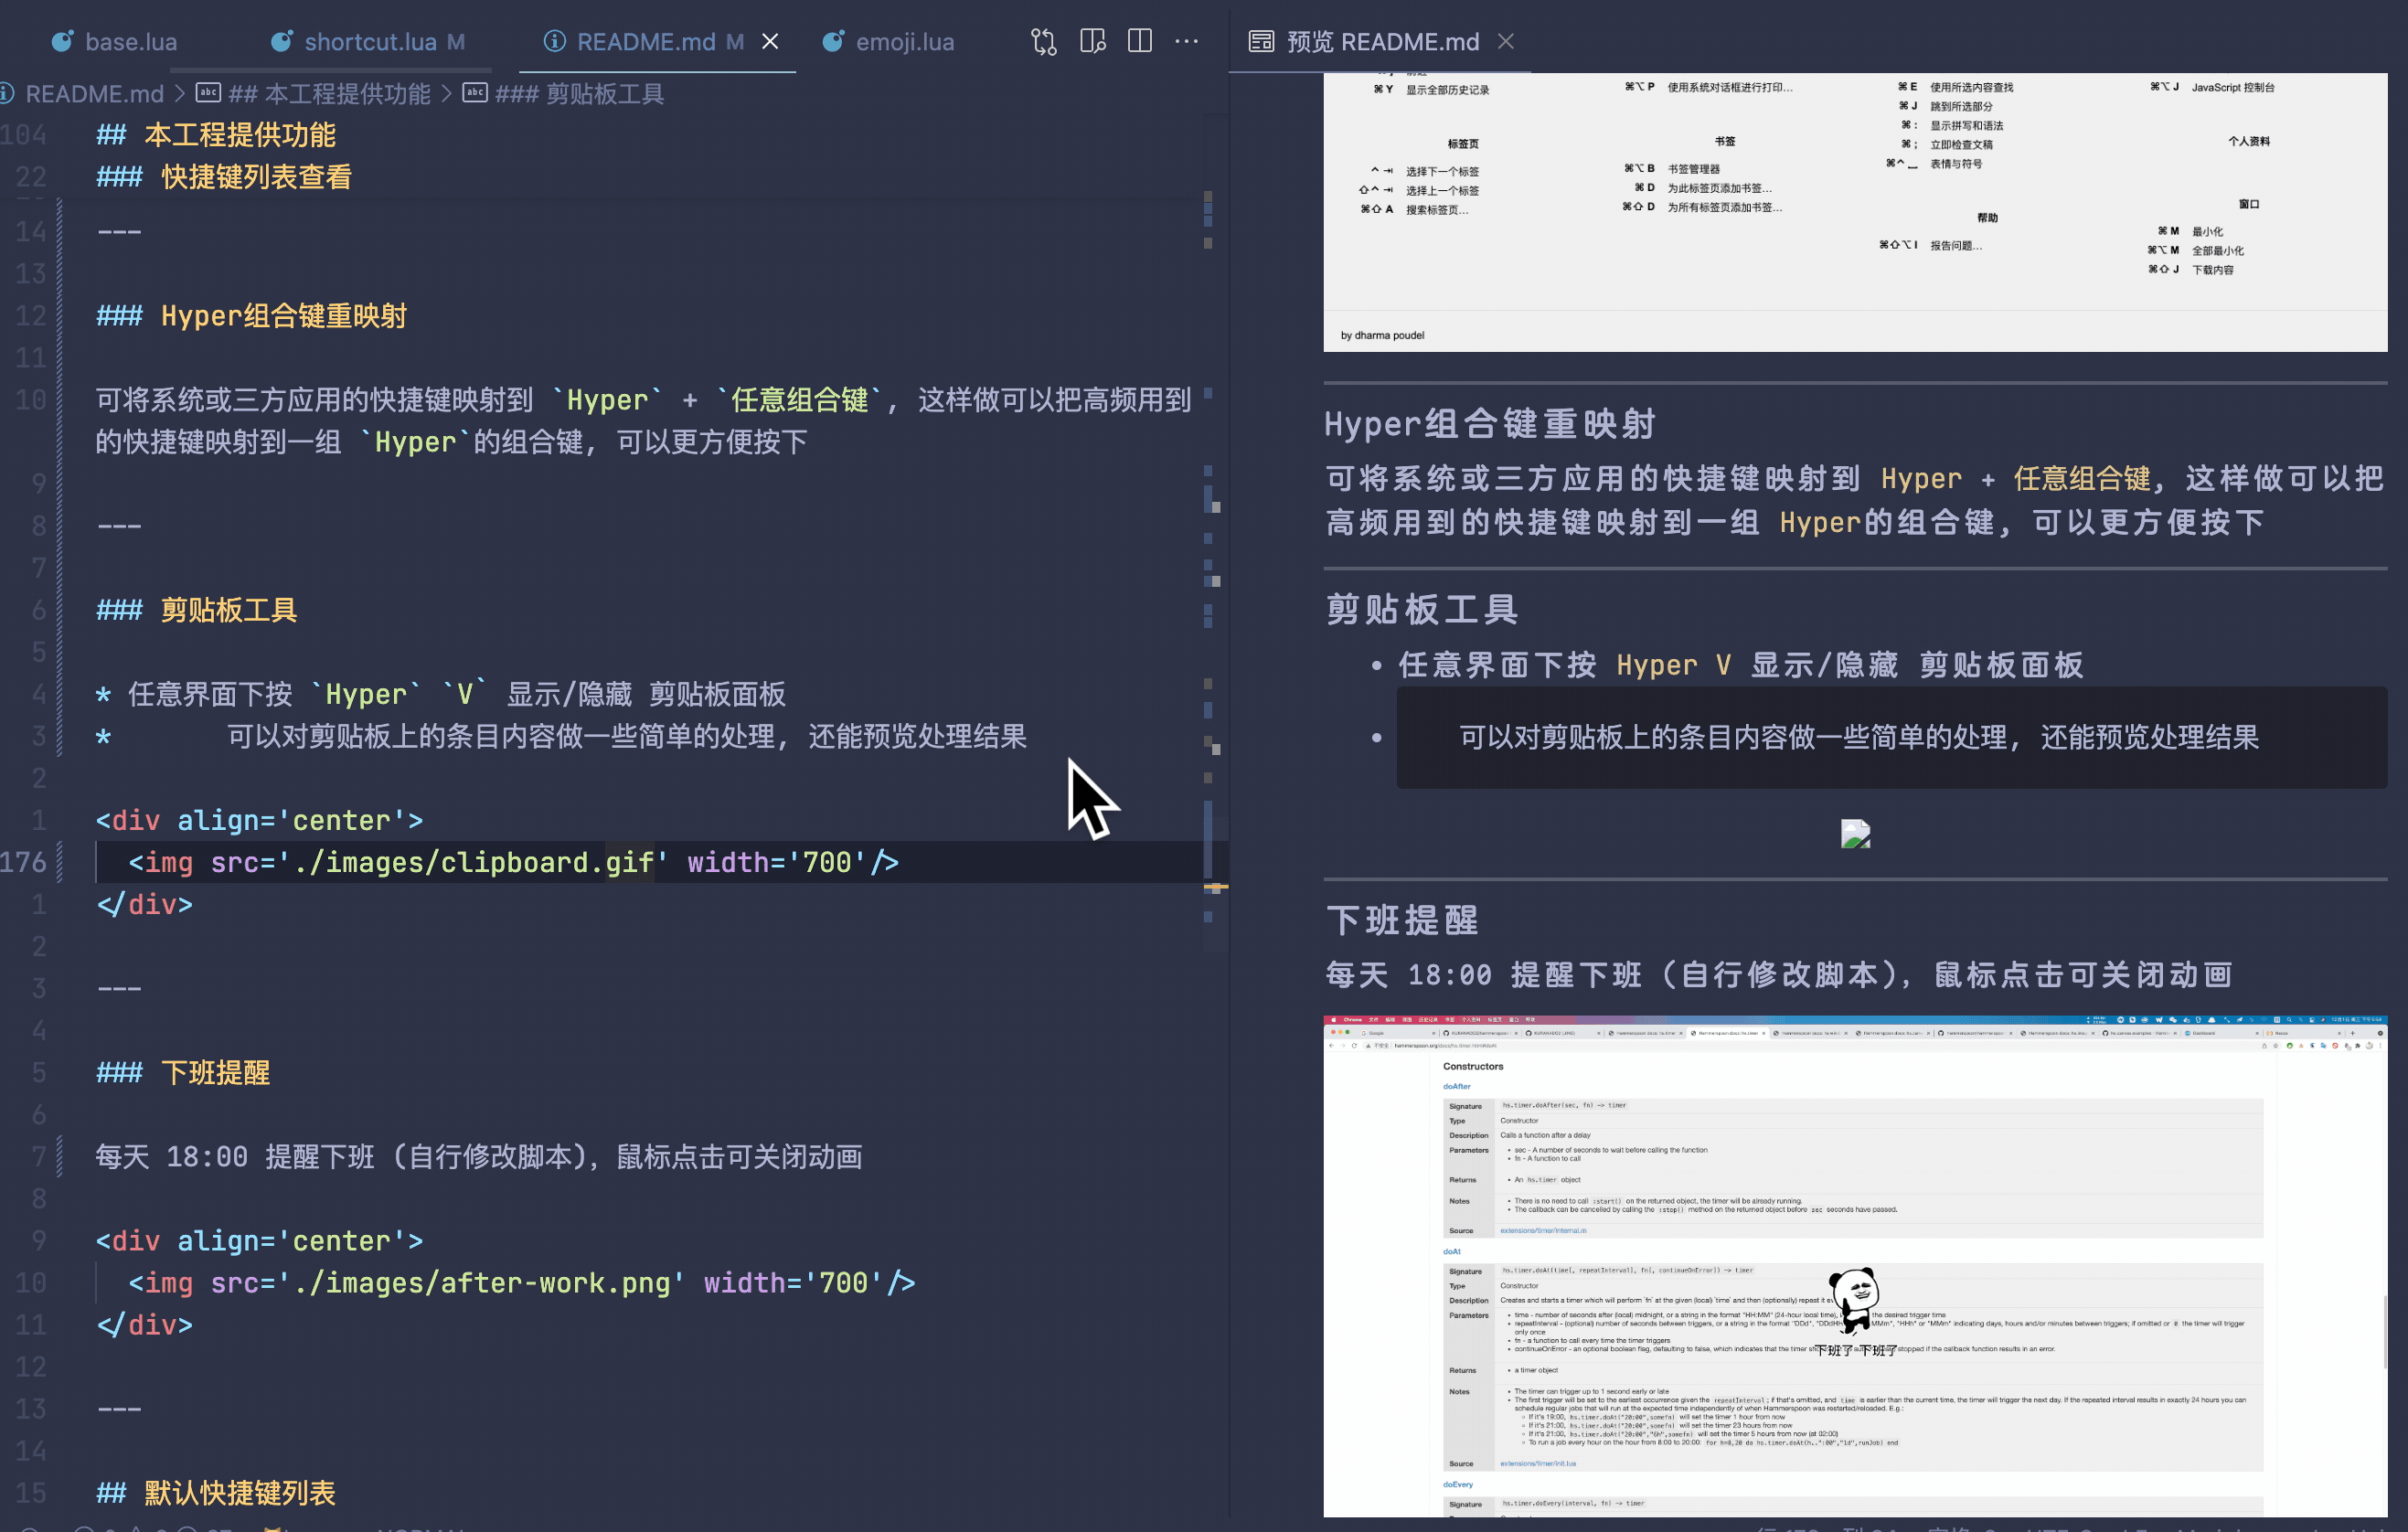Click the broken clipboard.gif image icon in preview
This screenshot has height=1532, width=2408.
[1855, 834]
